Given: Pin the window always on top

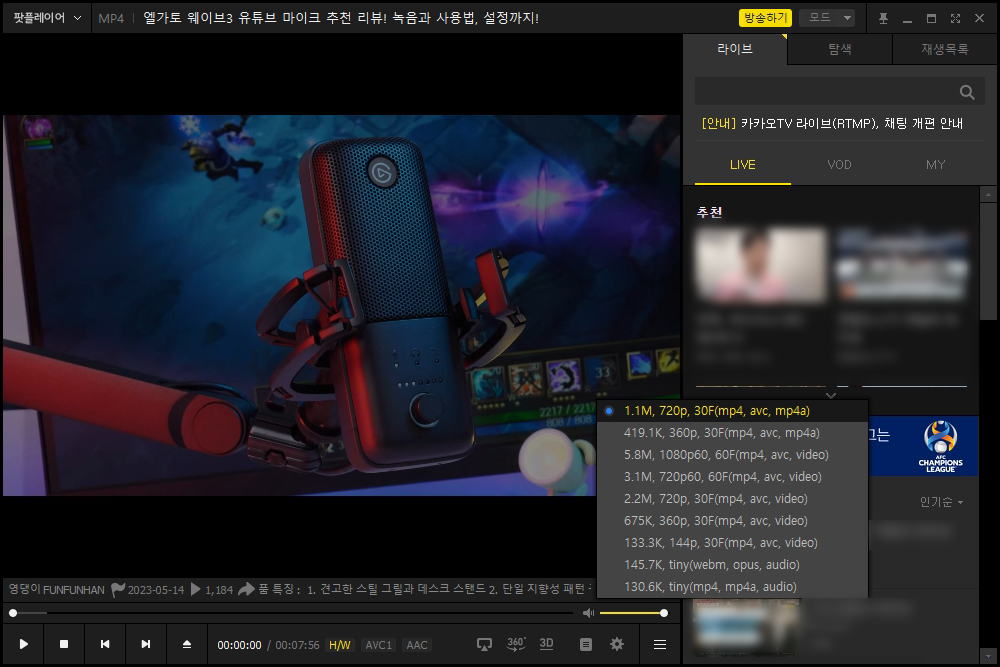Looking at the screenshot, I should (x=883, y=18).
